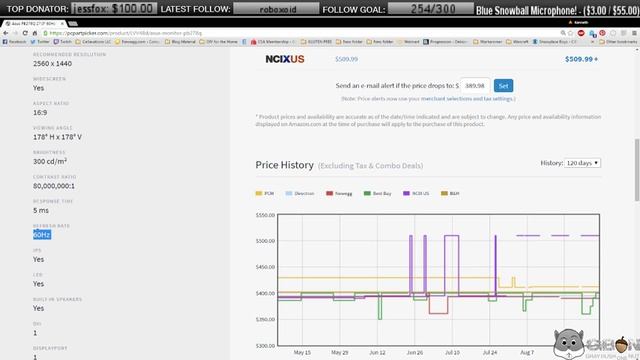640x360 pixels.
Task: Bookmark this page with the star icon
Action: [x=571, y=33]
